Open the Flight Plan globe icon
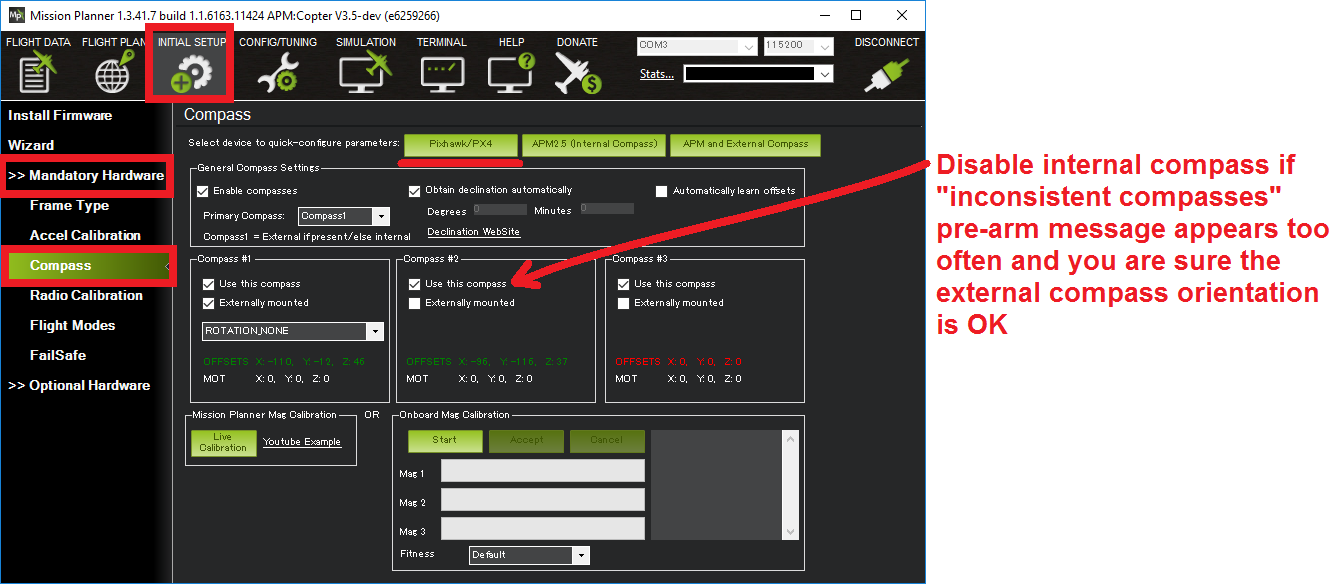This screenshot has width=1339, height=584. tap(113, 72)
